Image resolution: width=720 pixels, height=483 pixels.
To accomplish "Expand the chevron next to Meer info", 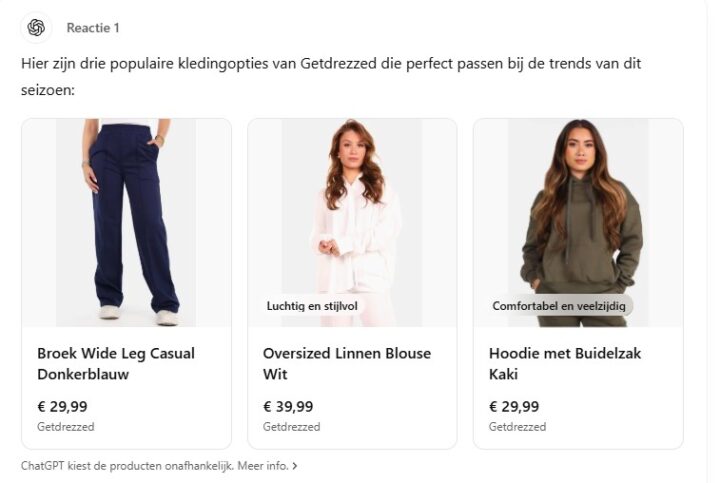I will point(295,466).
